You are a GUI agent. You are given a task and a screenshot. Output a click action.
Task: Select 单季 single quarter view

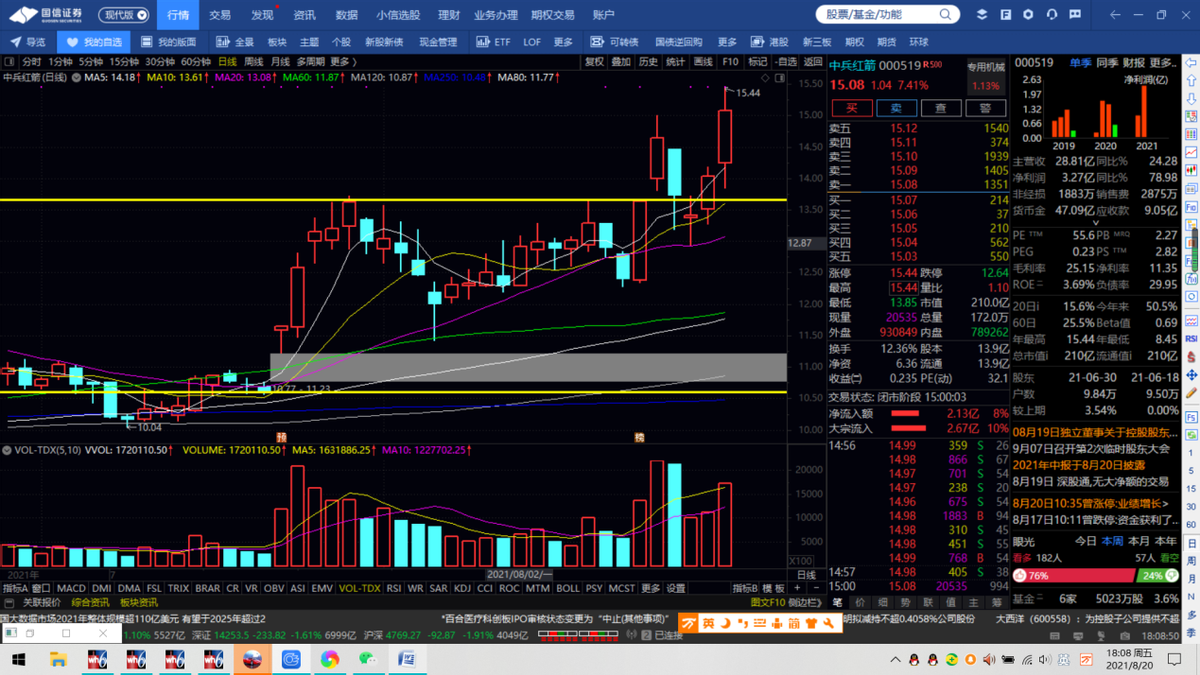tap(1080, 62)
